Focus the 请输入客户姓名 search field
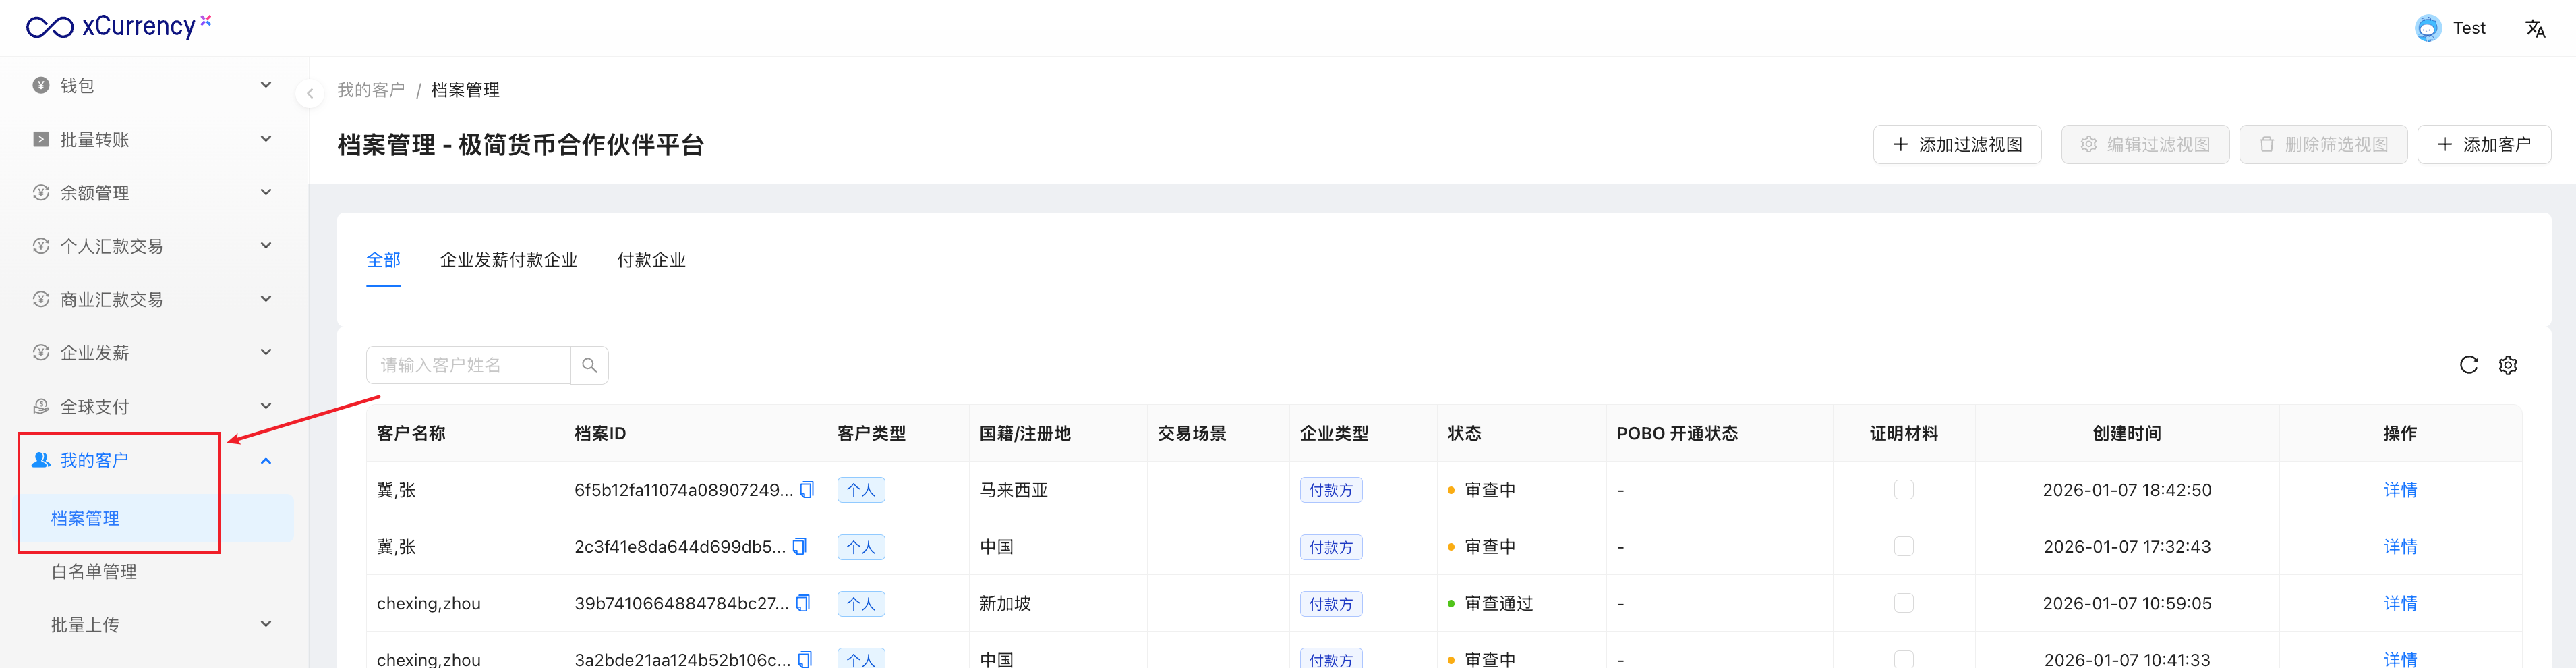2576x668 pixels. point(468,365)
